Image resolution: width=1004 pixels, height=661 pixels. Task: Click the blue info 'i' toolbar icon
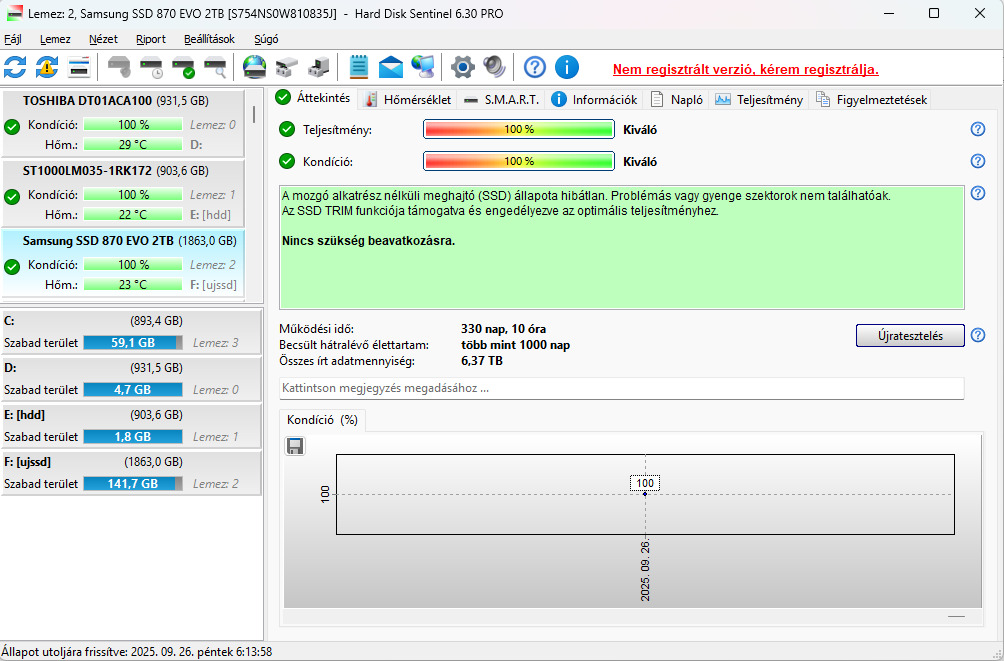567,67
